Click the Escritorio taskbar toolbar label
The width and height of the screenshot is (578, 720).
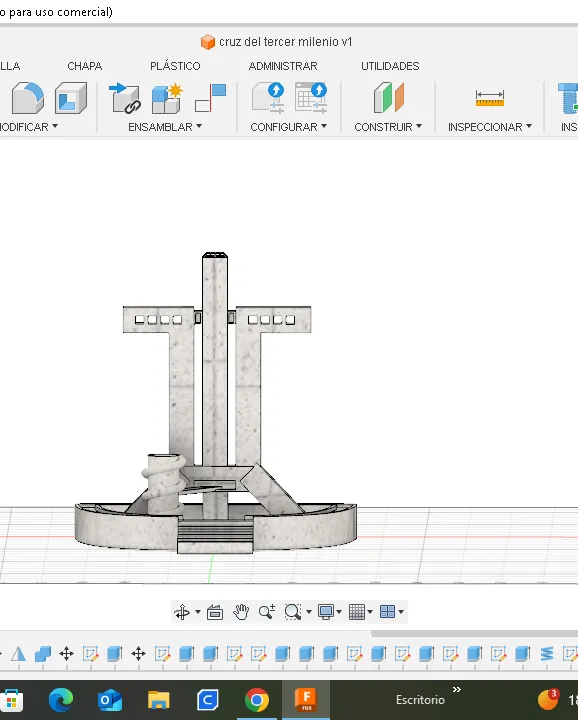pos(420,700)
